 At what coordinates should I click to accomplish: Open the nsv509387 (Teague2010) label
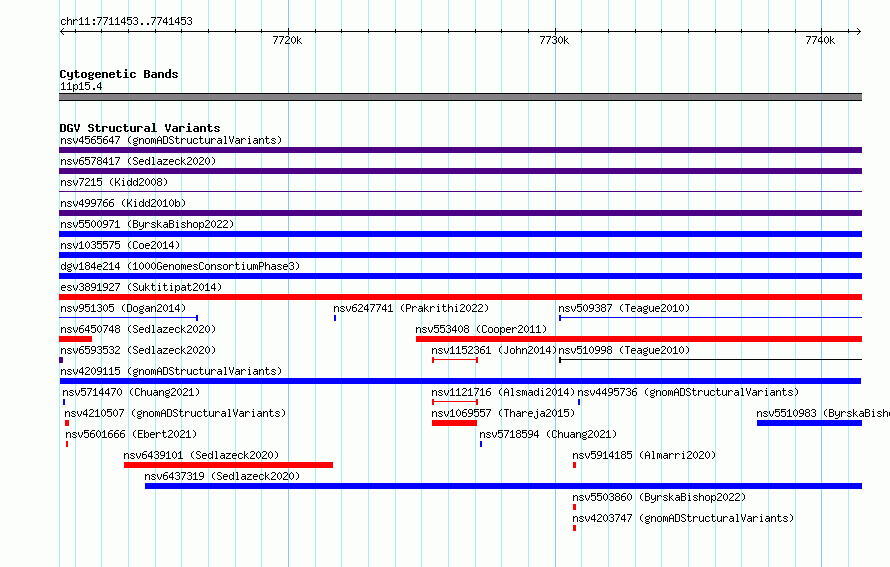624,308
